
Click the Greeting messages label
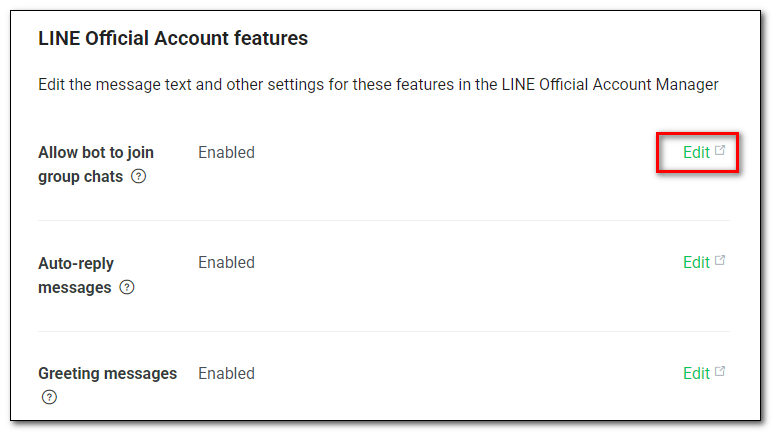point(107,373)
